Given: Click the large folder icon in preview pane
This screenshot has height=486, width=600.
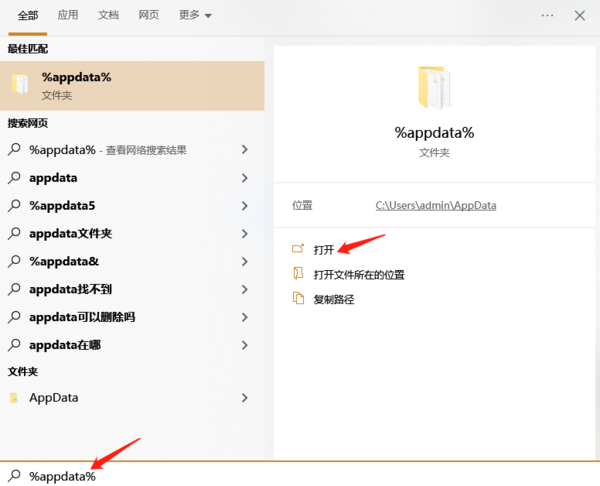Looking at the screenshot, I should point(434,88).
